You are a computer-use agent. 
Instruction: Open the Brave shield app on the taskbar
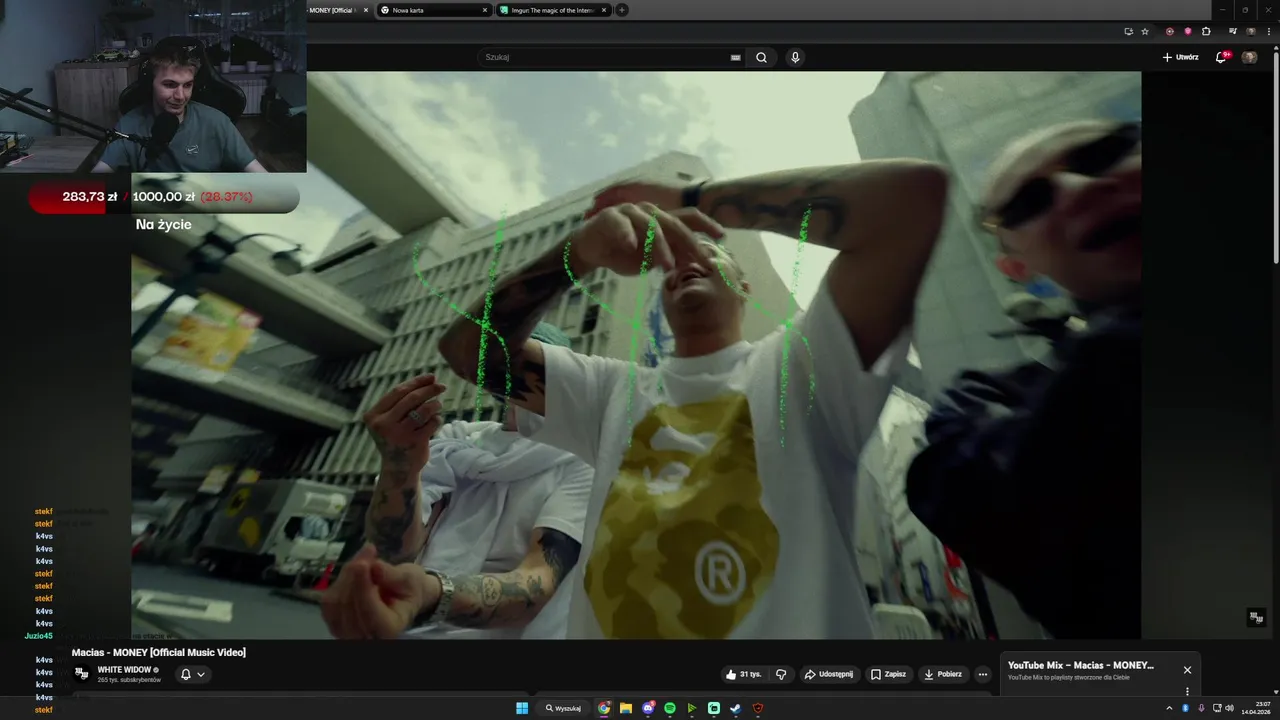pos(758,708)
